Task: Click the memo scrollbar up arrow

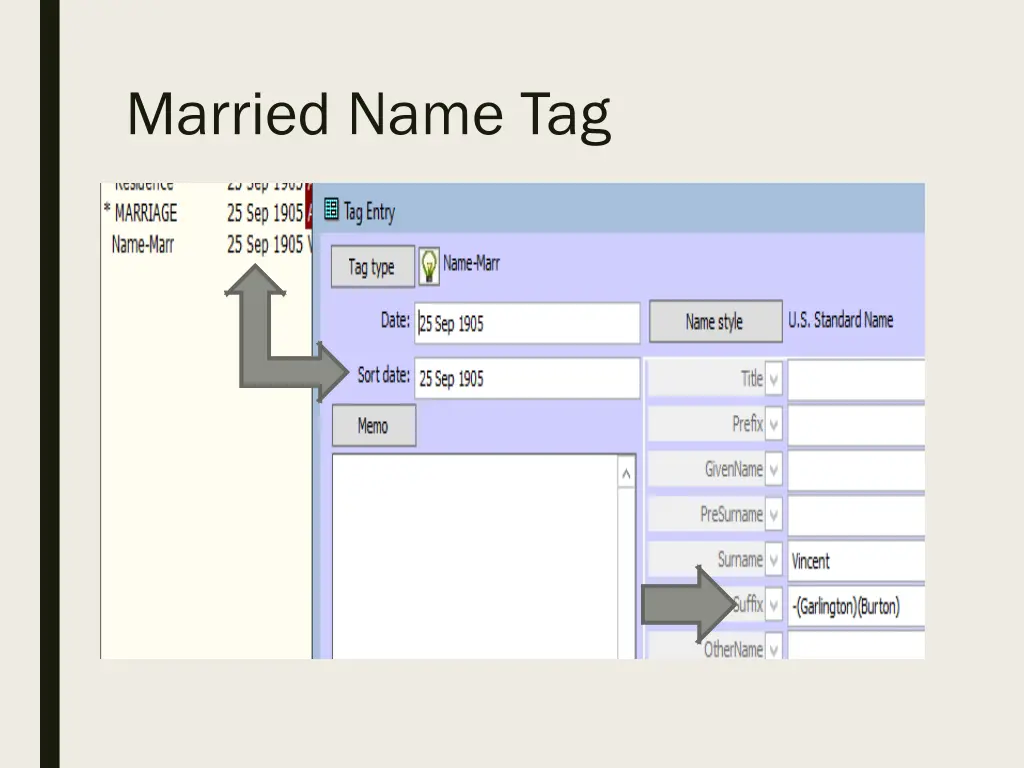Action: (626, 473)
